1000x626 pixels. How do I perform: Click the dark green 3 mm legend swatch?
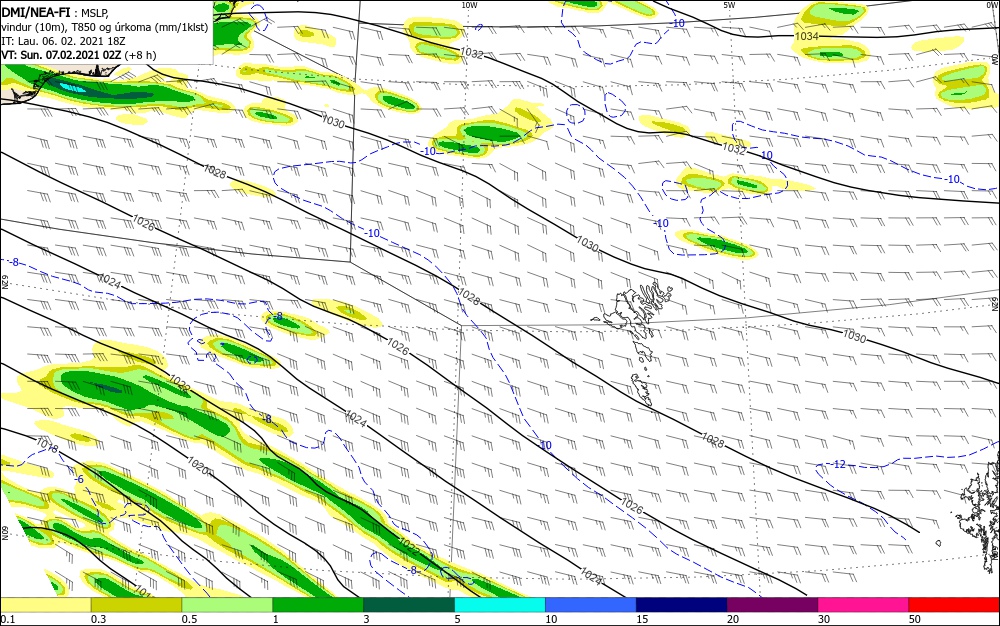click(x=409, y=605)
